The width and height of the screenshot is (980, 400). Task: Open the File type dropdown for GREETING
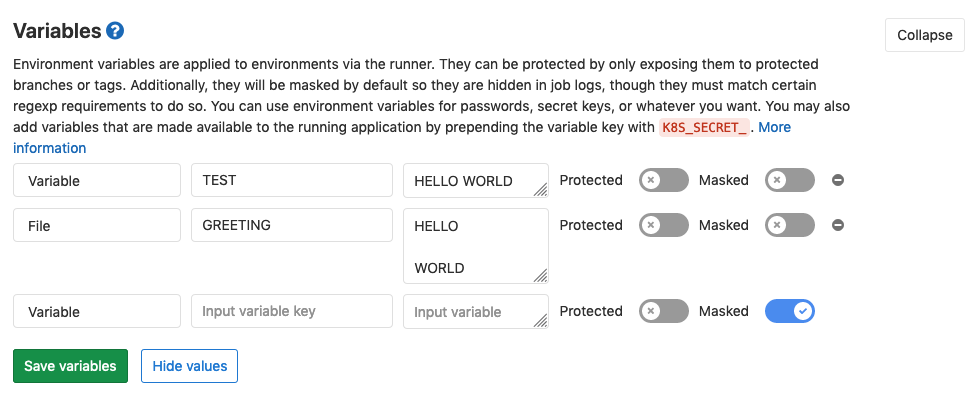pyautogui.click(x=97, y=225)
